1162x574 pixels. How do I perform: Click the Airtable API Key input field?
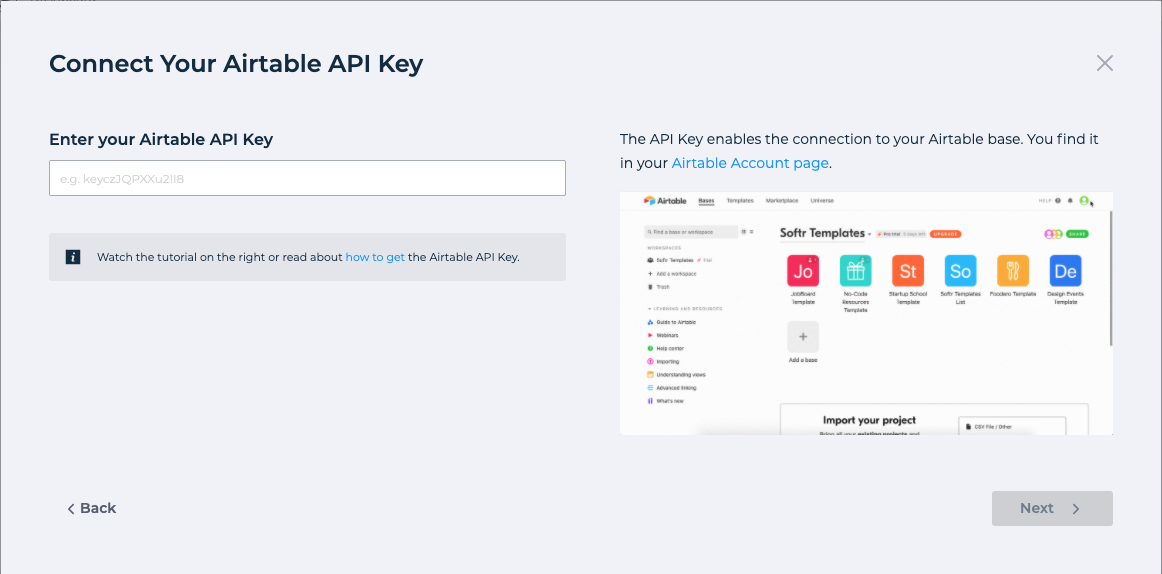click(x=307, y=178)
